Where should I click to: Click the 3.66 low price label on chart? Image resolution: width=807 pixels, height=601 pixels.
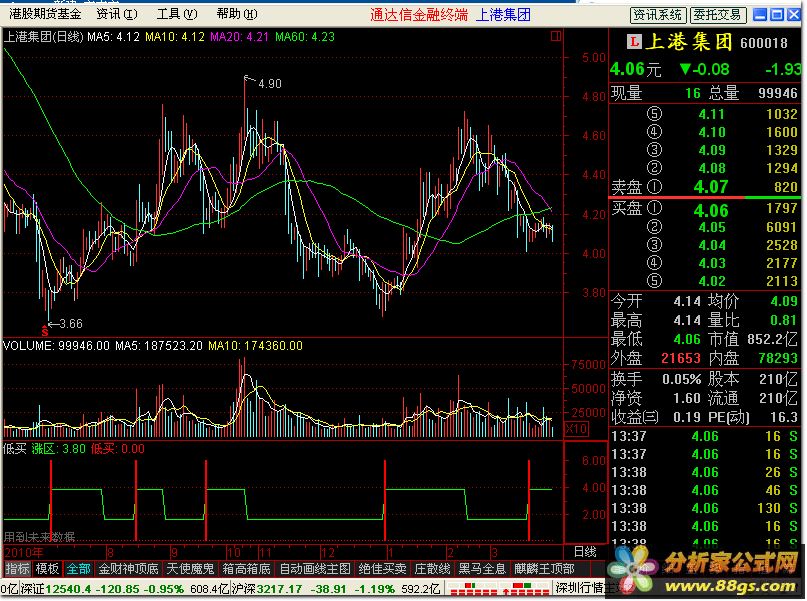pyautogui.click(x=71, y=324)
